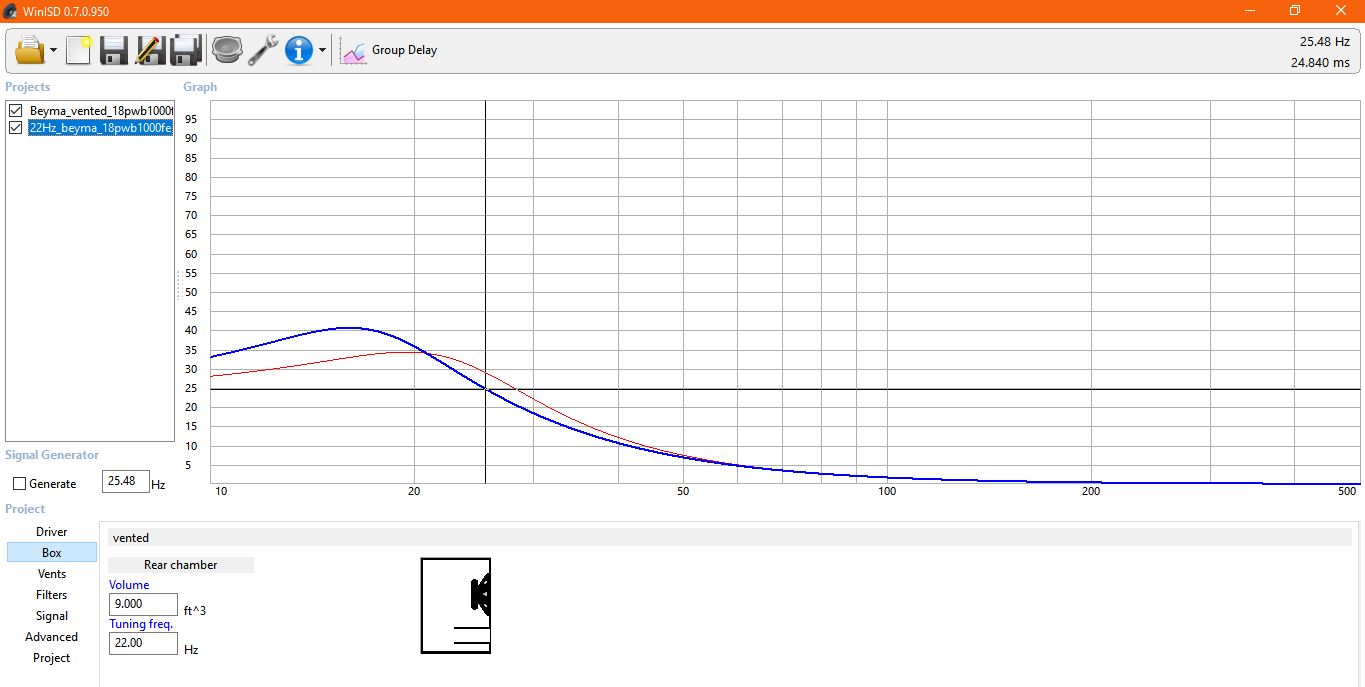Open the Project tab in the sidebar
Viewport: 1365px width, 687px height.
(52, 658)
